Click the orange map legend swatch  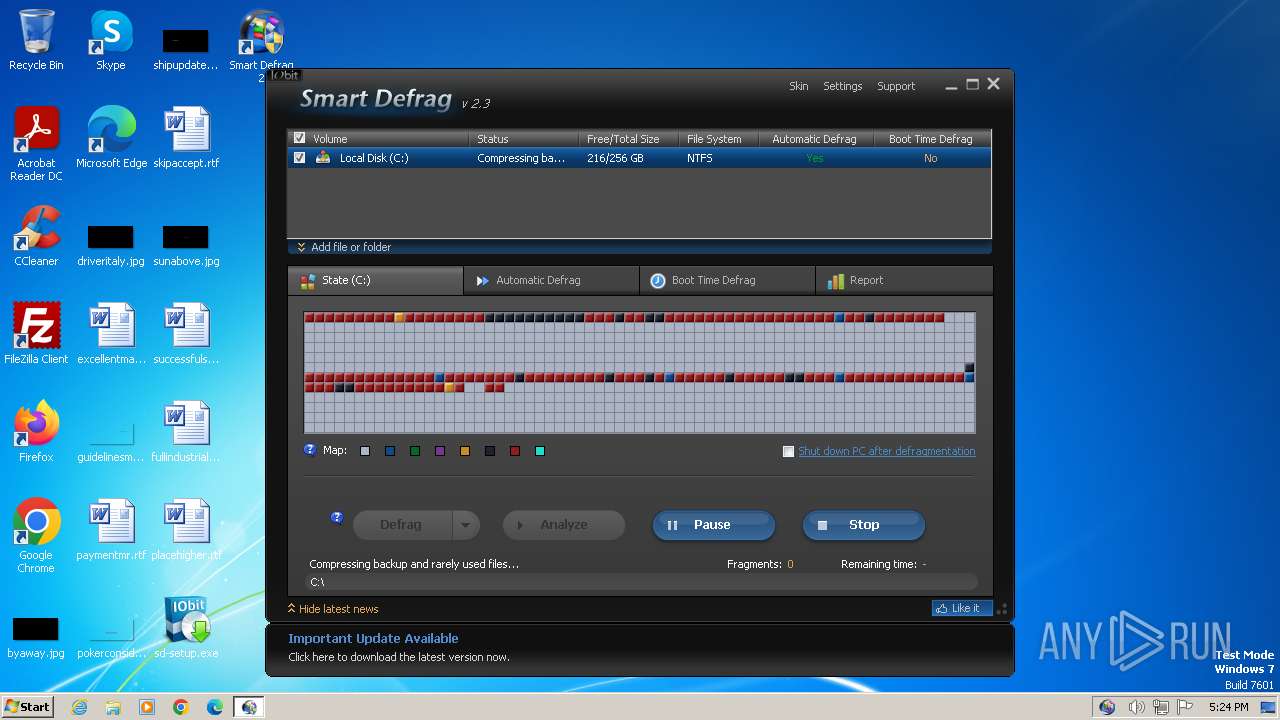[465, 451]
